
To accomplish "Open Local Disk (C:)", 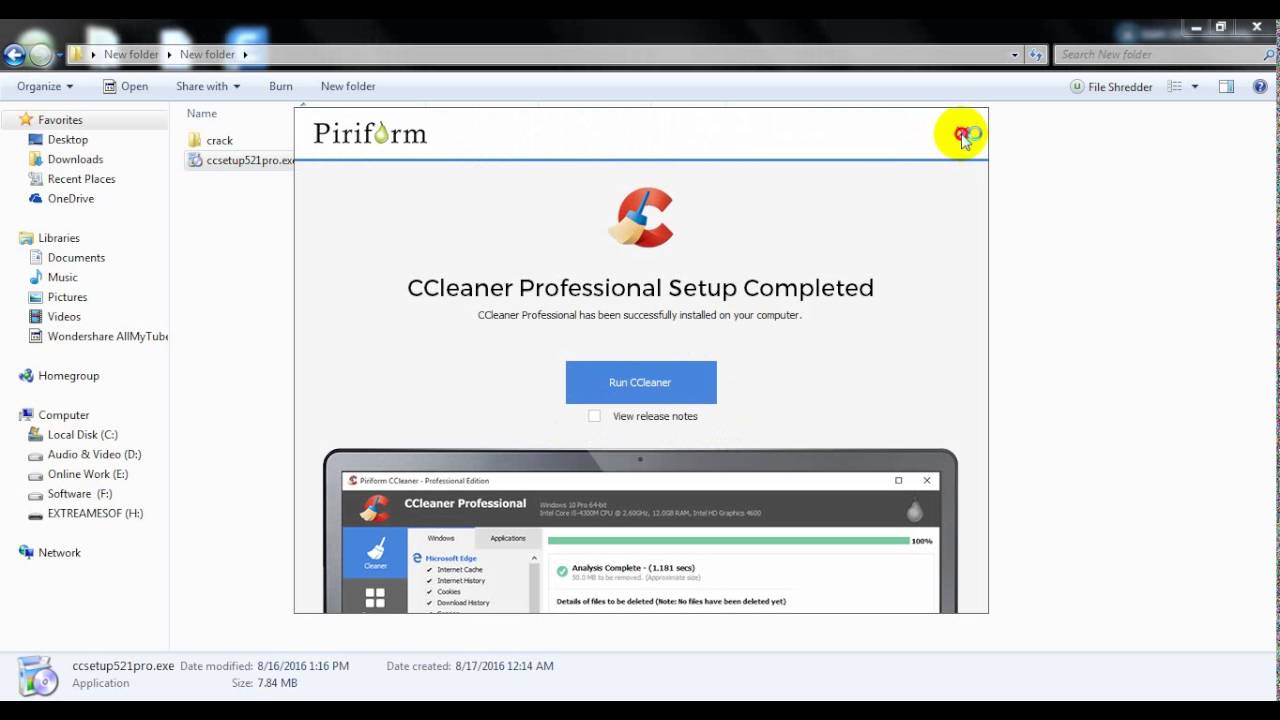I will click(82, 435).
